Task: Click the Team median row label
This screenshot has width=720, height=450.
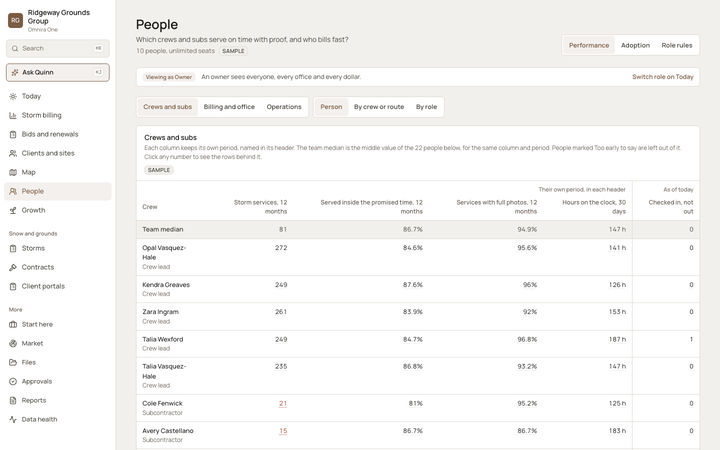Action: (163, 230)
